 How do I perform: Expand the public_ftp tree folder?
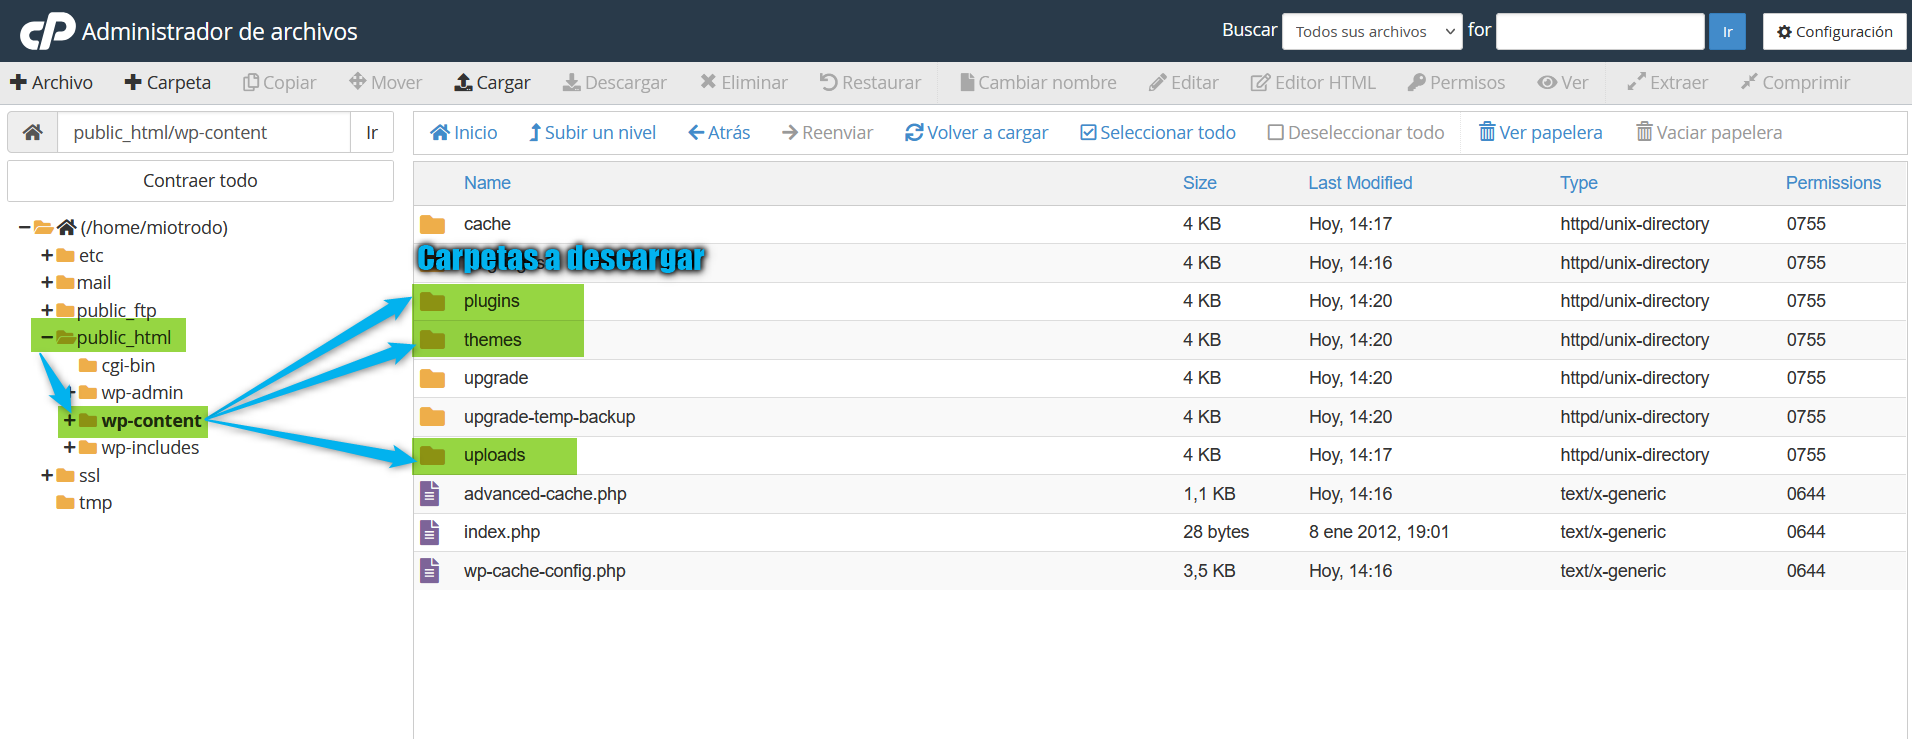(47, 310)
